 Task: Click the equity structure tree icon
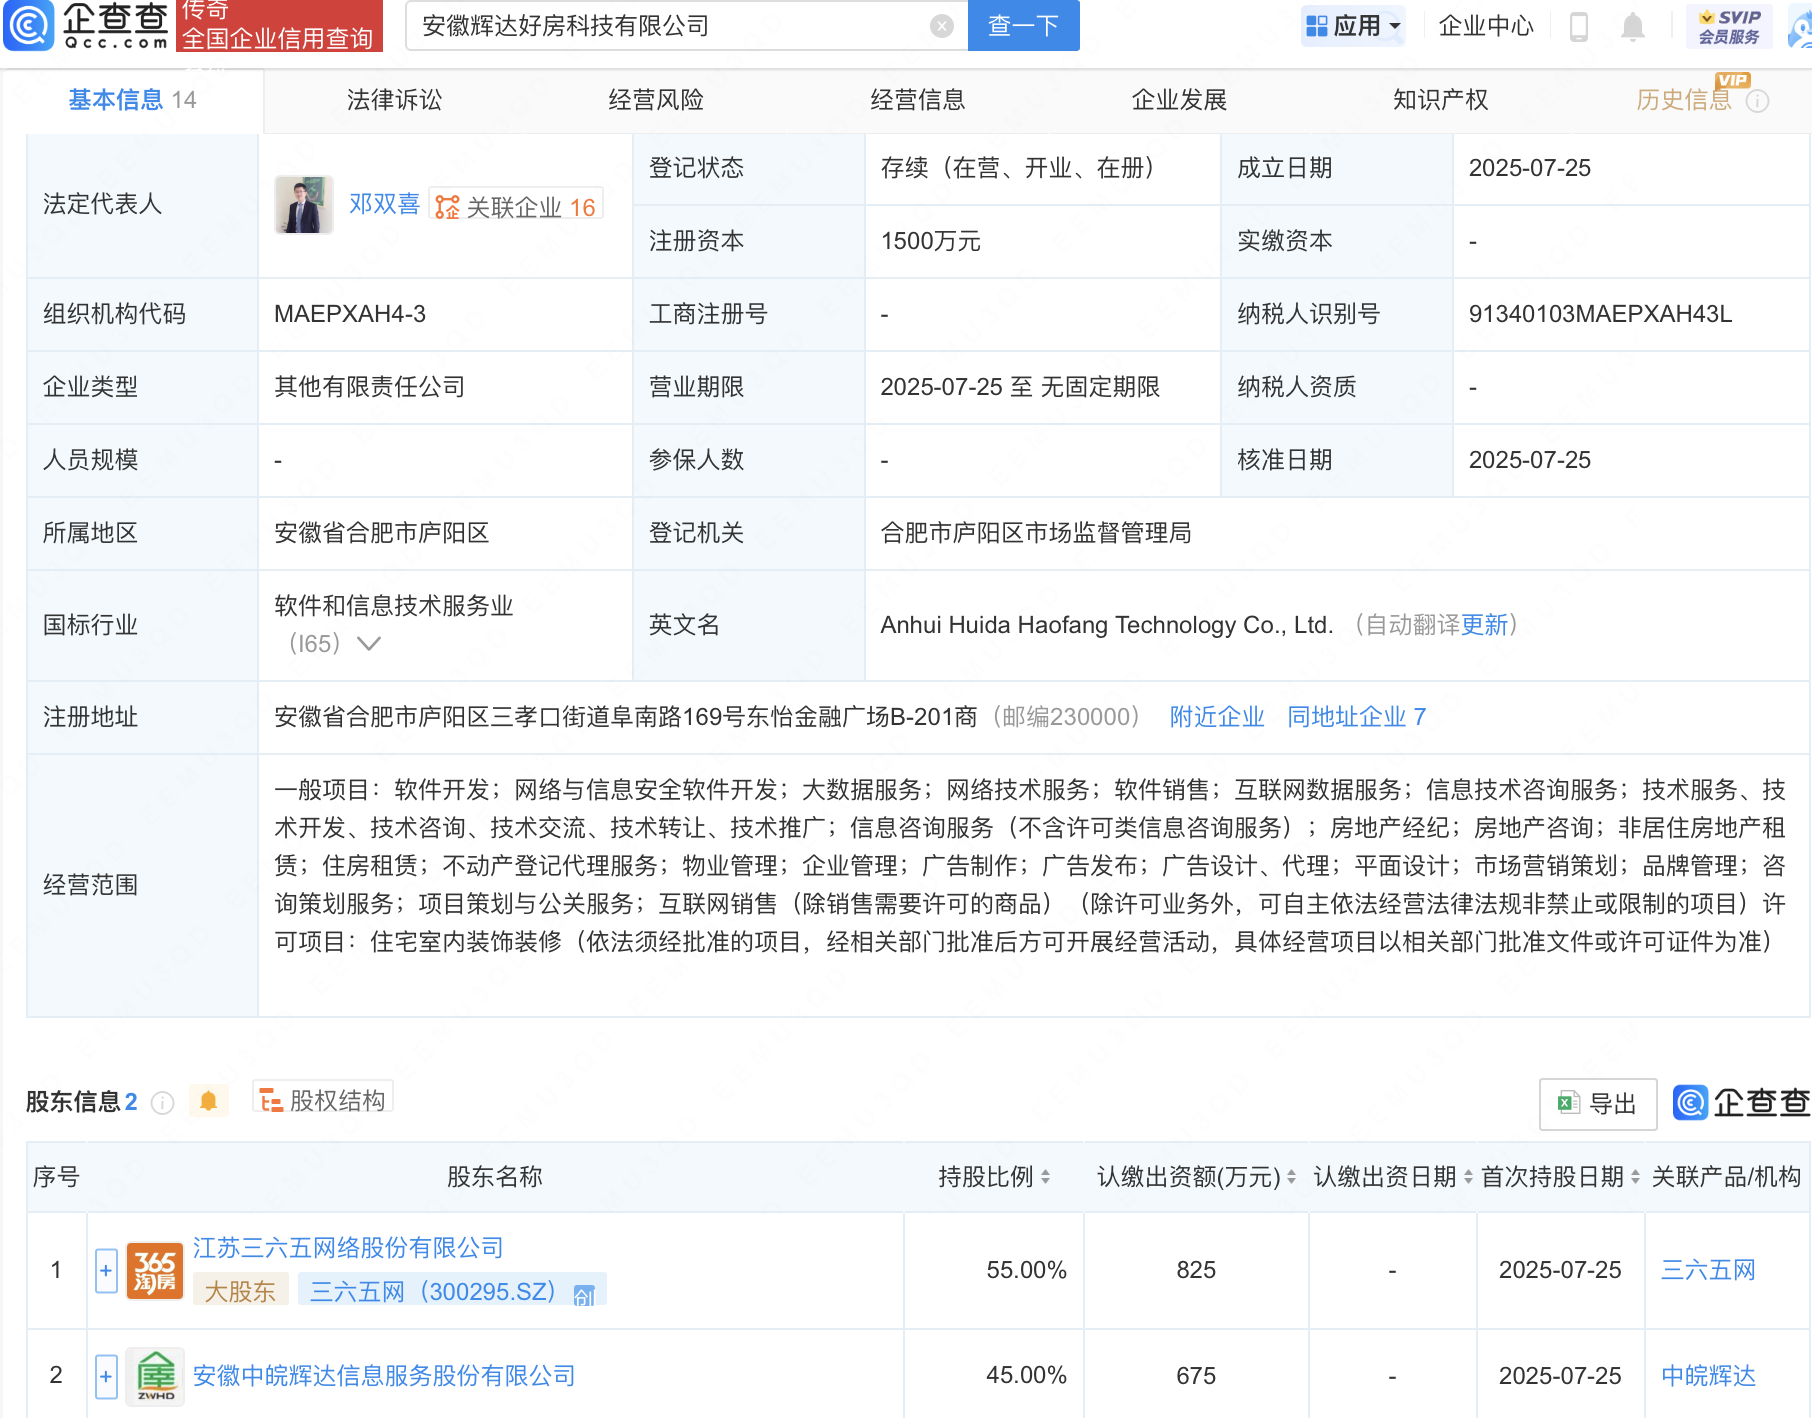270,1101
